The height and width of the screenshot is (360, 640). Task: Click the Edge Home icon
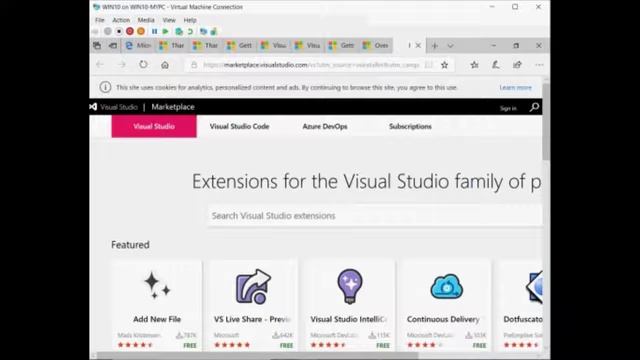[x=165, y=65]
